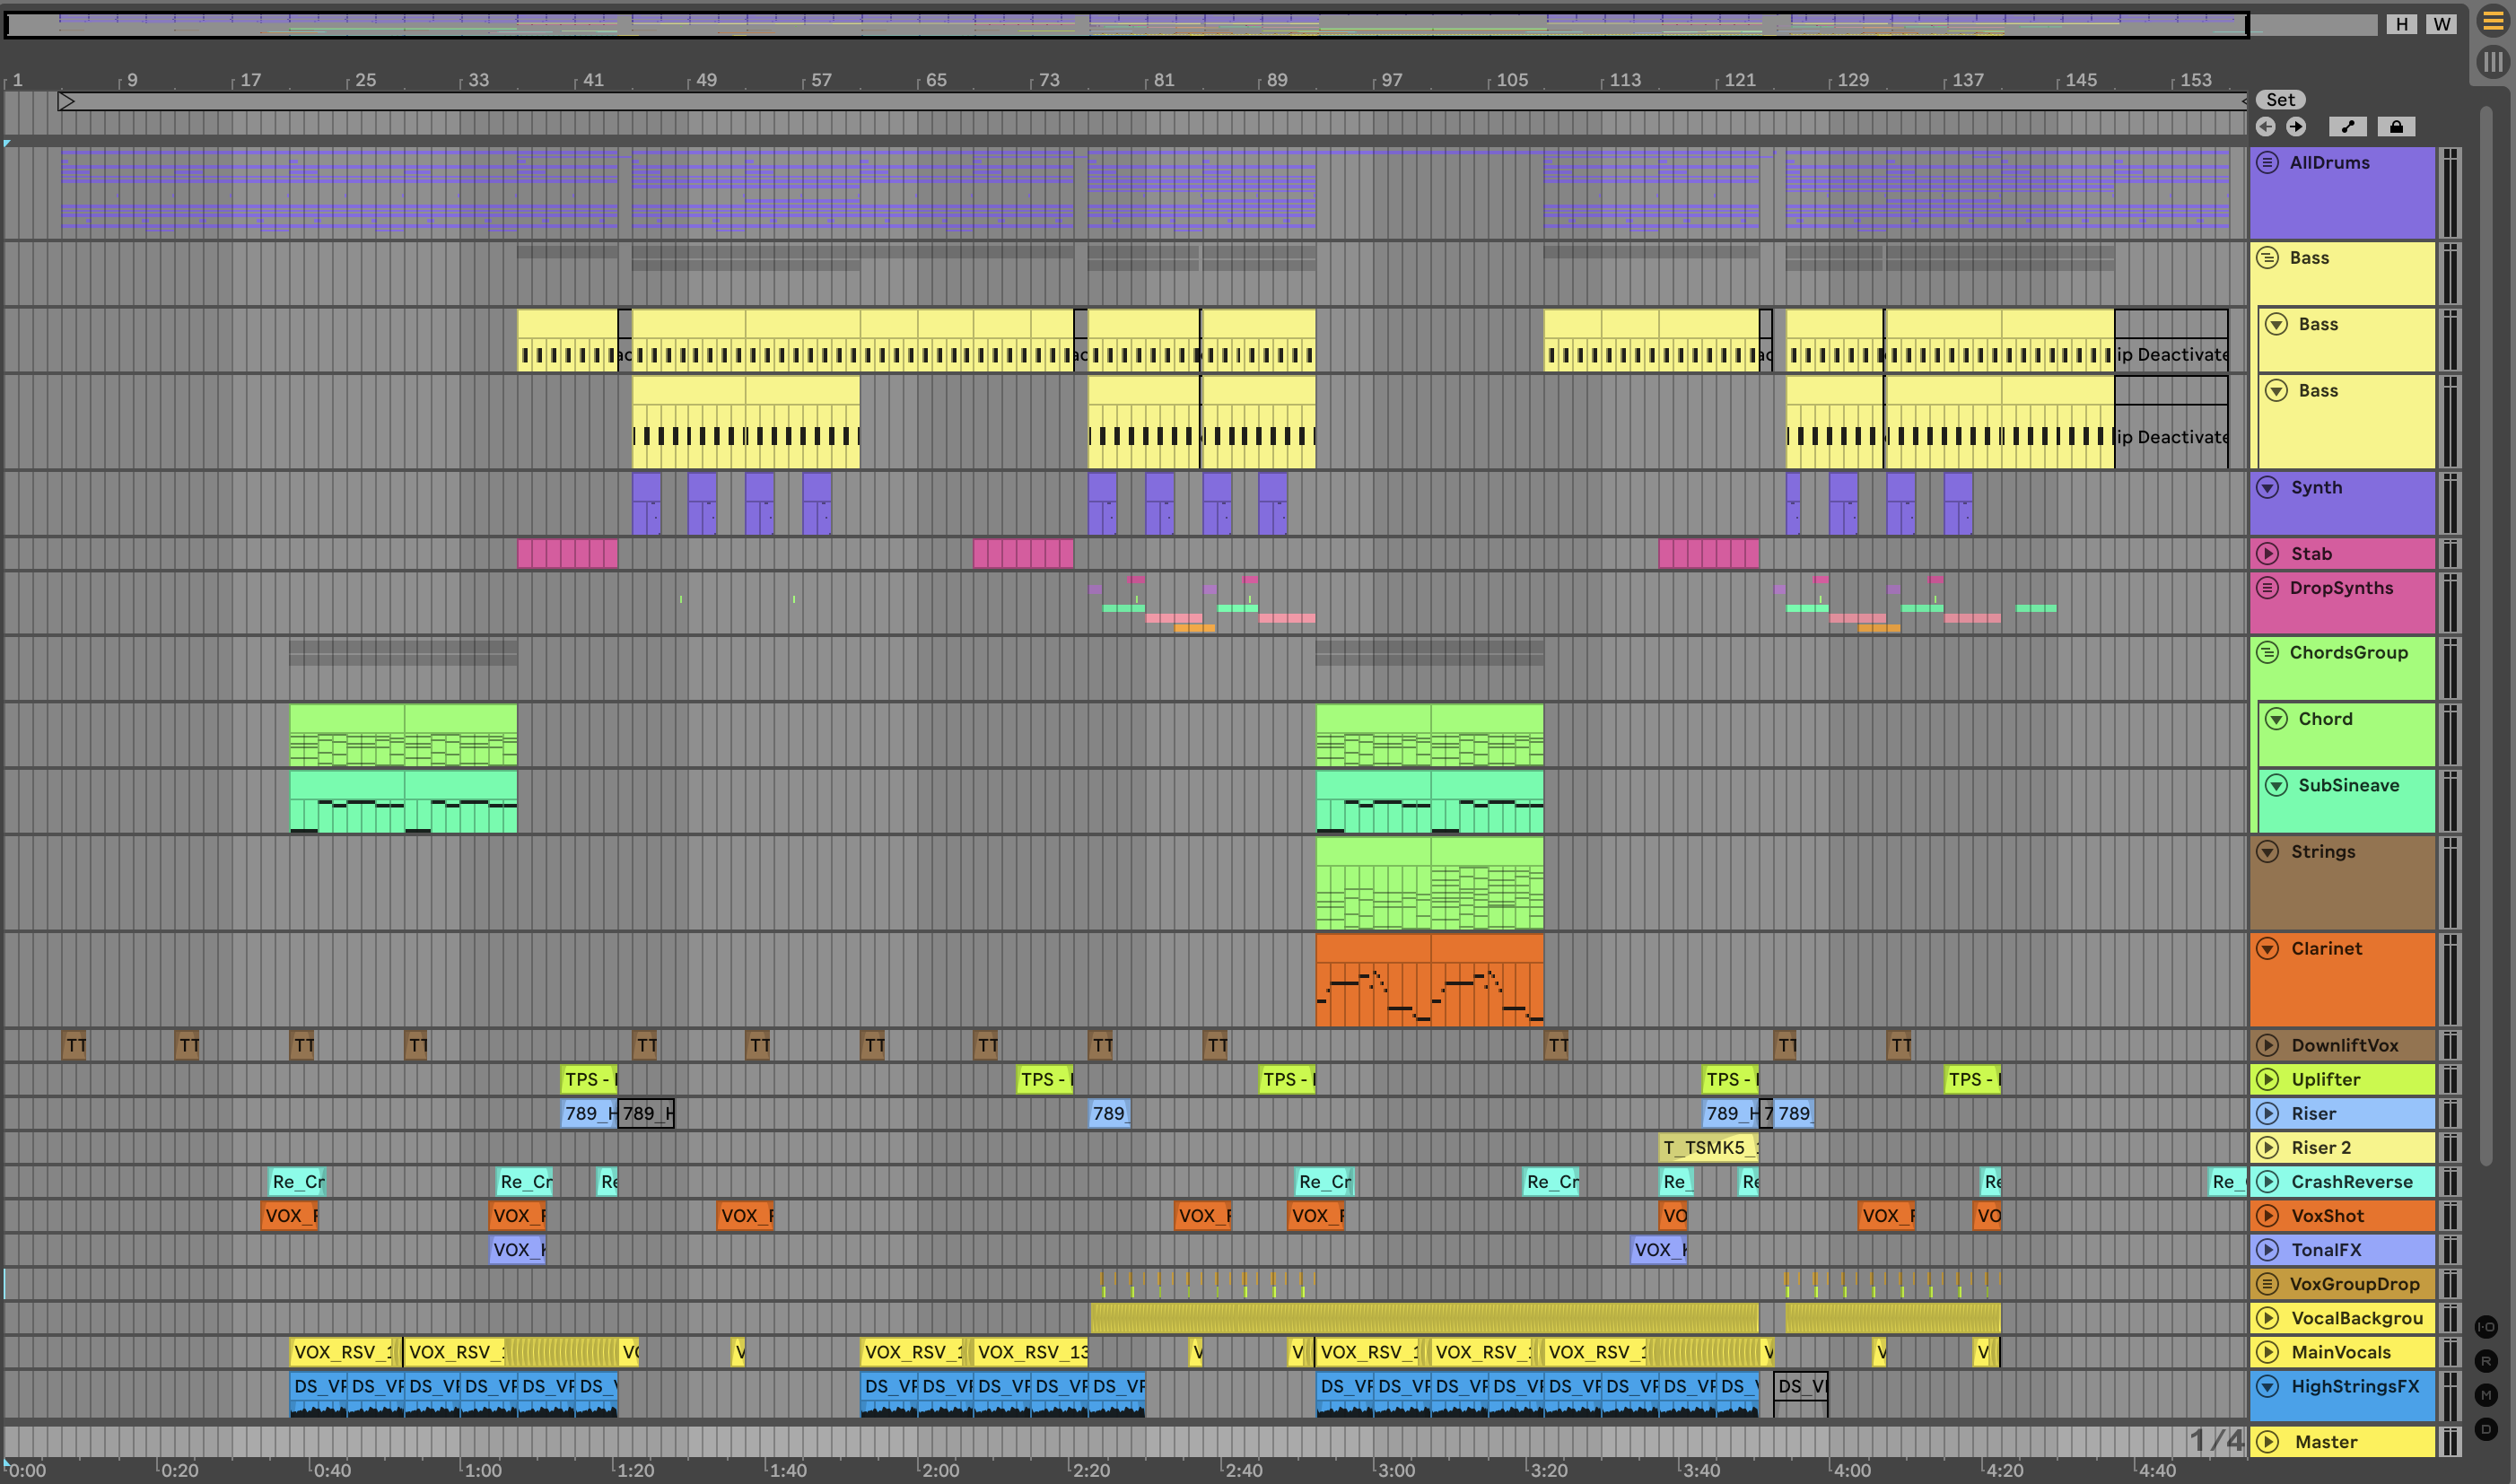Collapse the AllDrums group track
The image size is (2516, 1484).
(x=2268, y=163)
